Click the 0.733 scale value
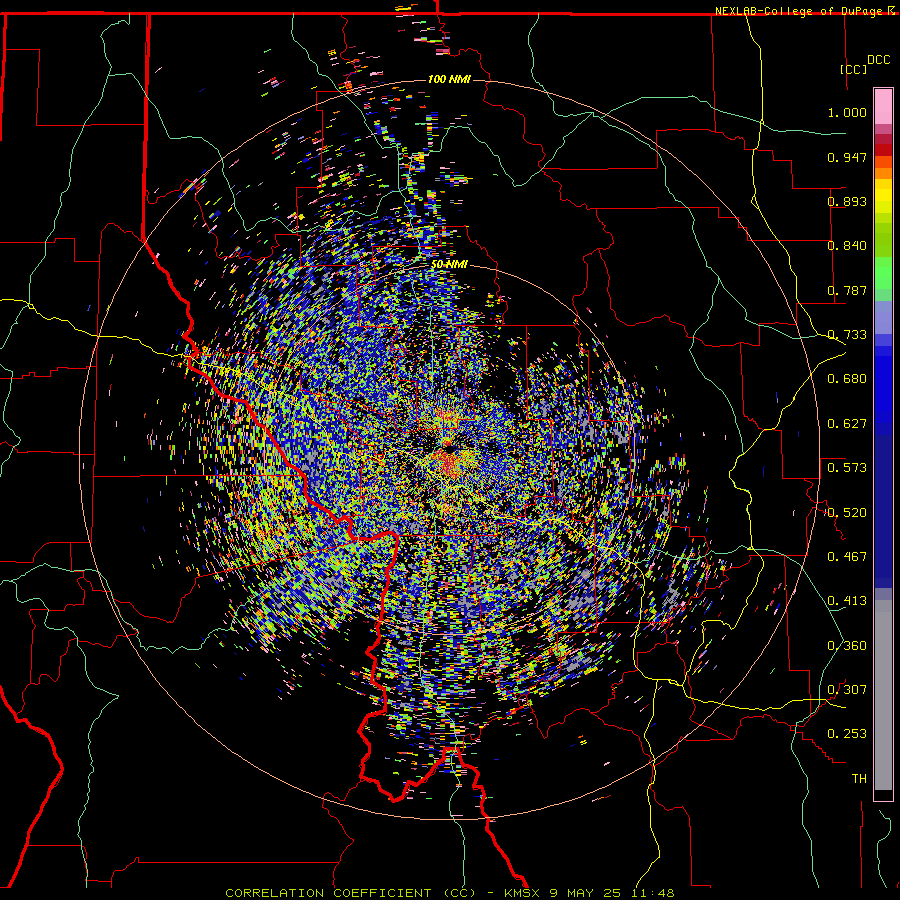This screenshot has height=900, width=900. click(847, 335)
